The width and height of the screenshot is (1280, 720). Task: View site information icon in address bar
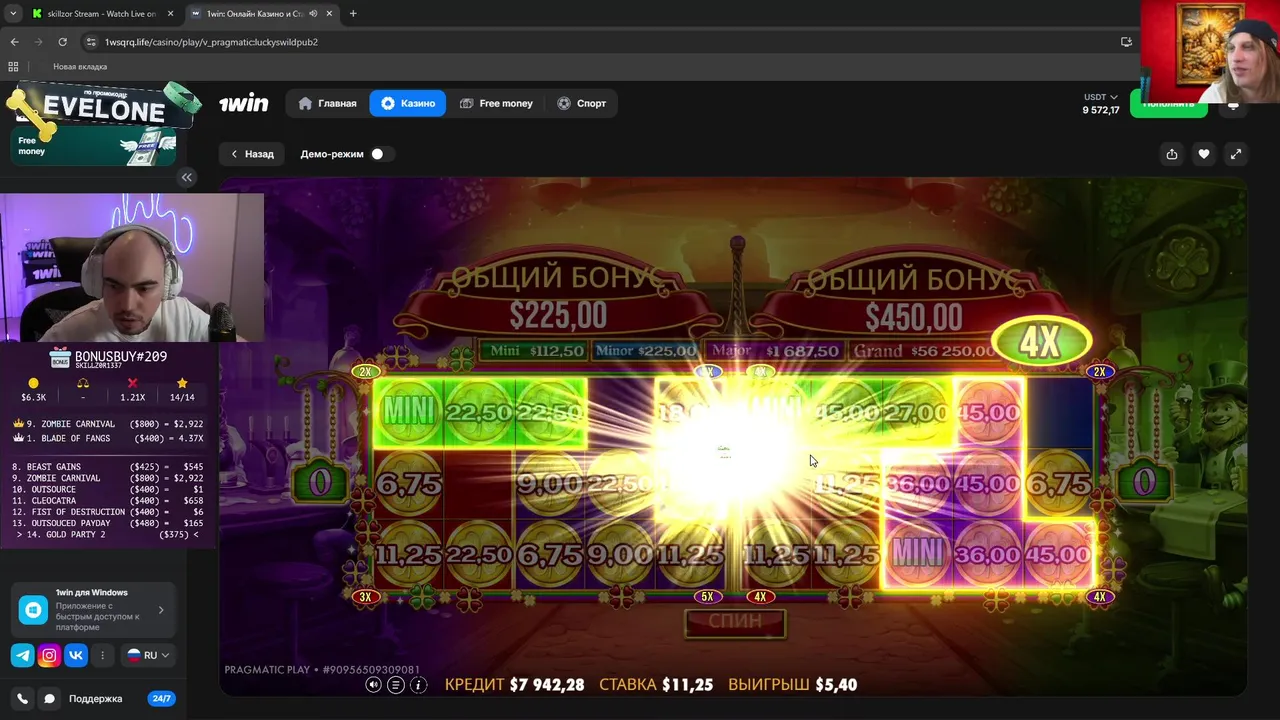91,42
